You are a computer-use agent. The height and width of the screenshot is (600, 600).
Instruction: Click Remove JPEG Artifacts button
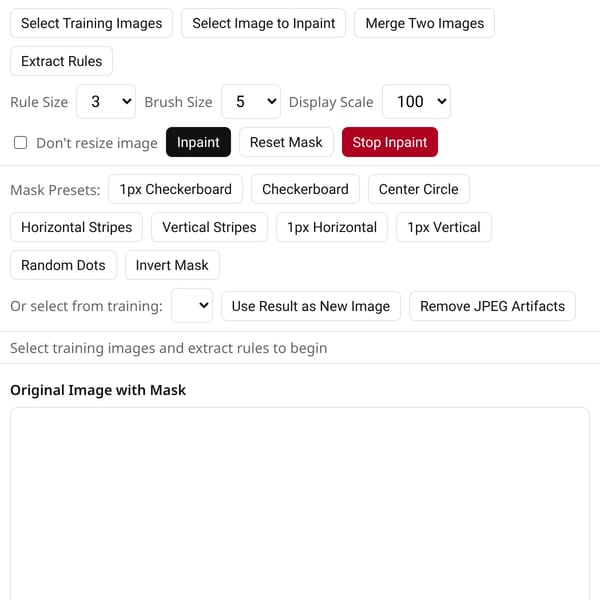point(492,306)
